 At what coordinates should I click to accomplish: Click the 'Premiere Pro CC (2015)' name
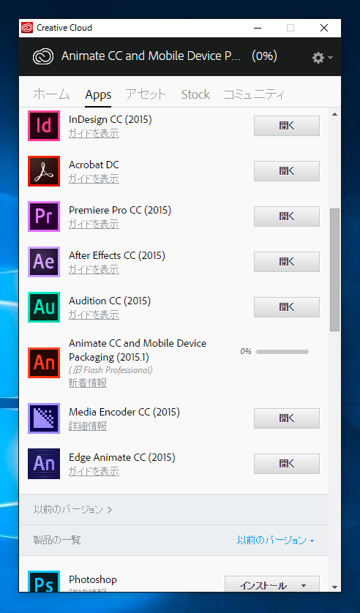point(120,210)
